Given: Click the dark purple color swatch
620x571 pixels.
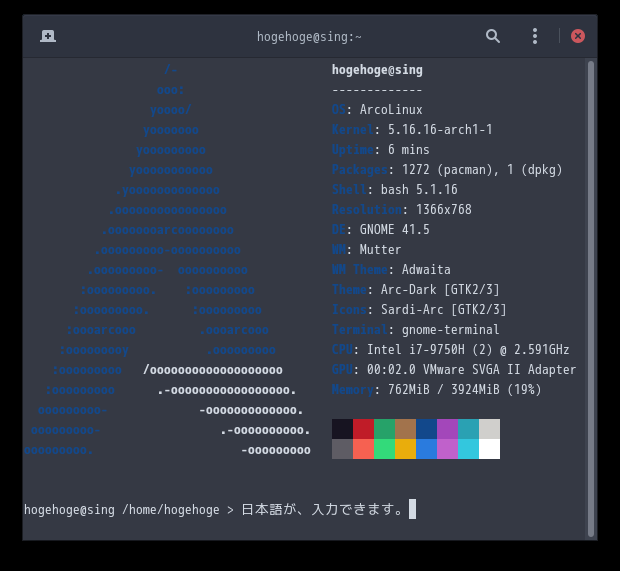Looking at the screenshot, I should coord(447,429).
